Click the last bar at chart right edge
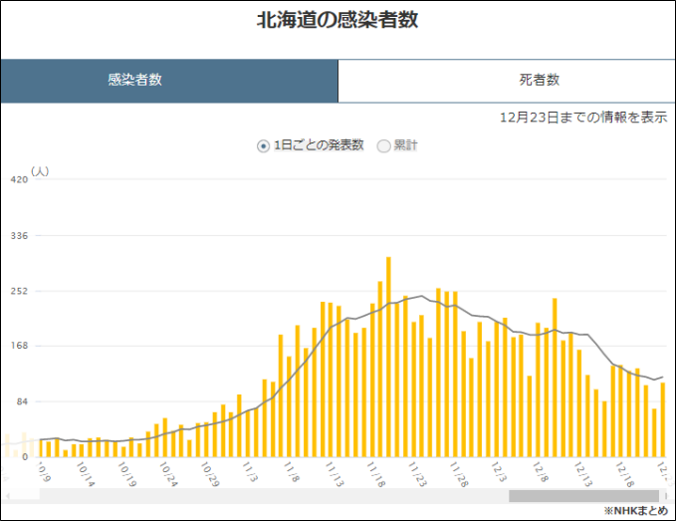 tap(663, 420)
